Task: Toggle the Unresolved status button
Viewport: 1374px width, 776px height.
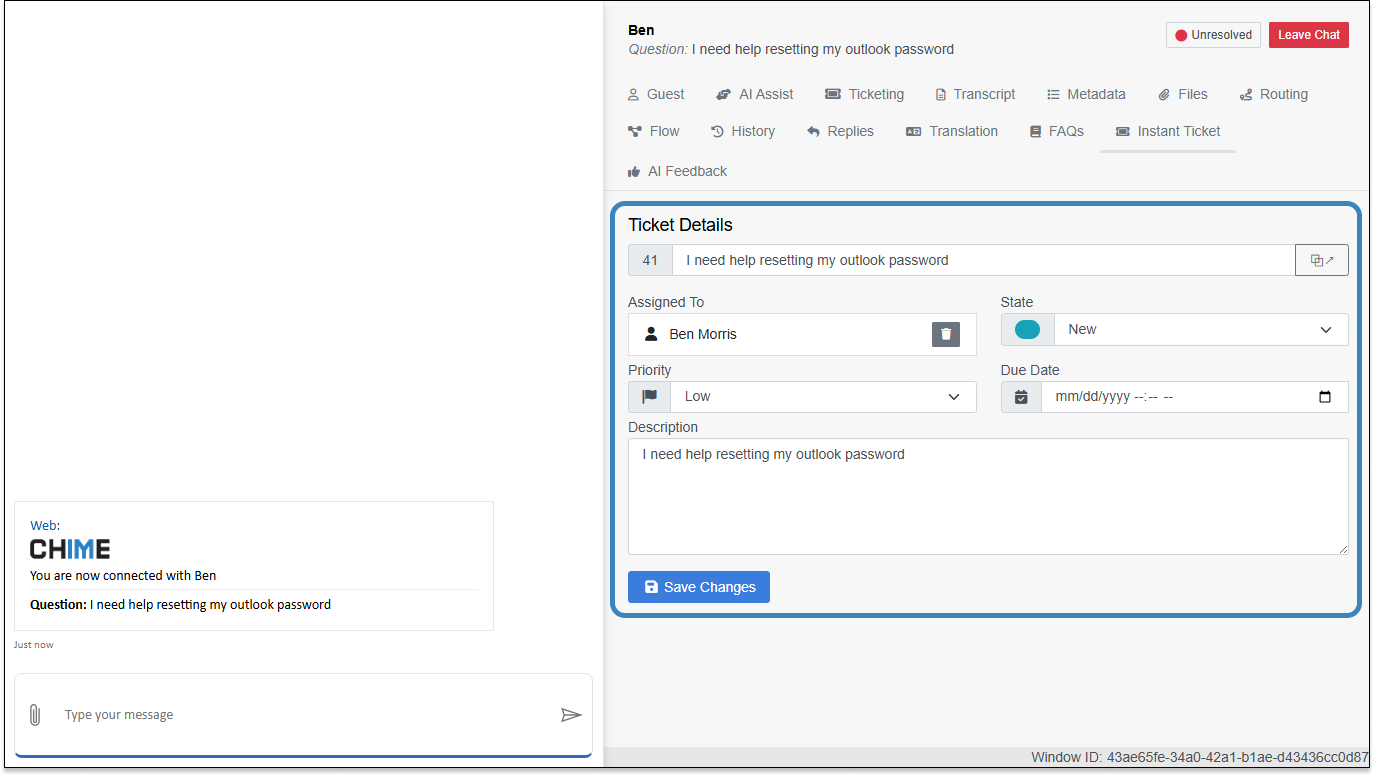Action: [1213, 35]
